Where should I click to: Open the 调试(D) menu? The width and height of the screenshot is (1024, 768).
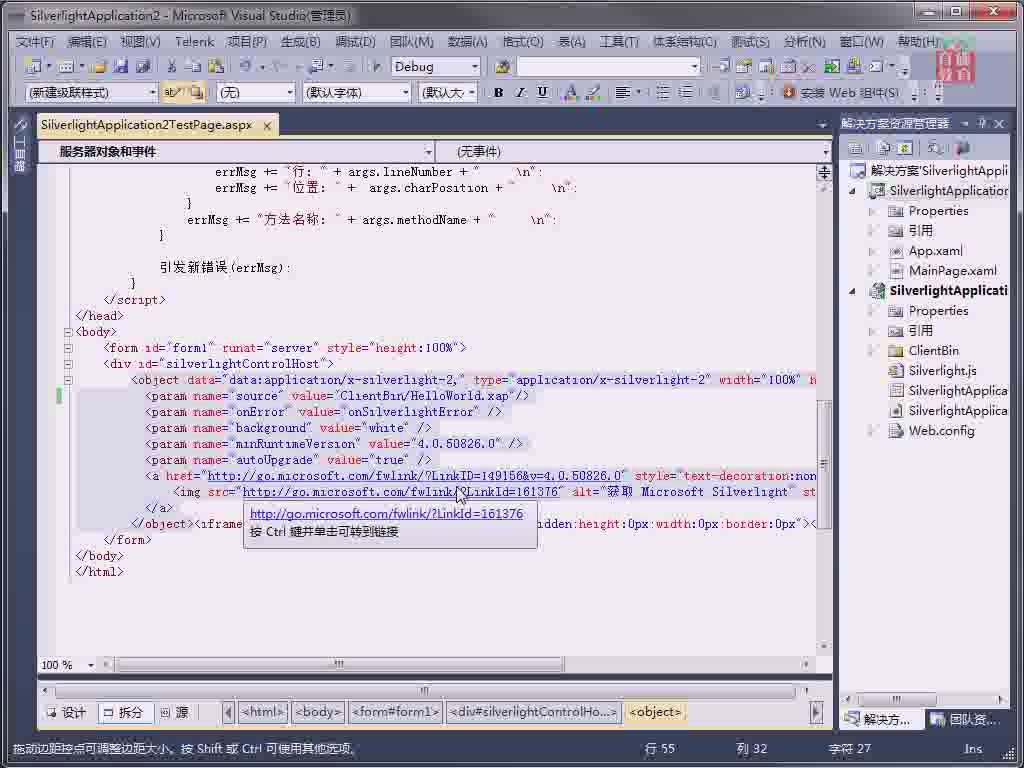tap(355, 42)
